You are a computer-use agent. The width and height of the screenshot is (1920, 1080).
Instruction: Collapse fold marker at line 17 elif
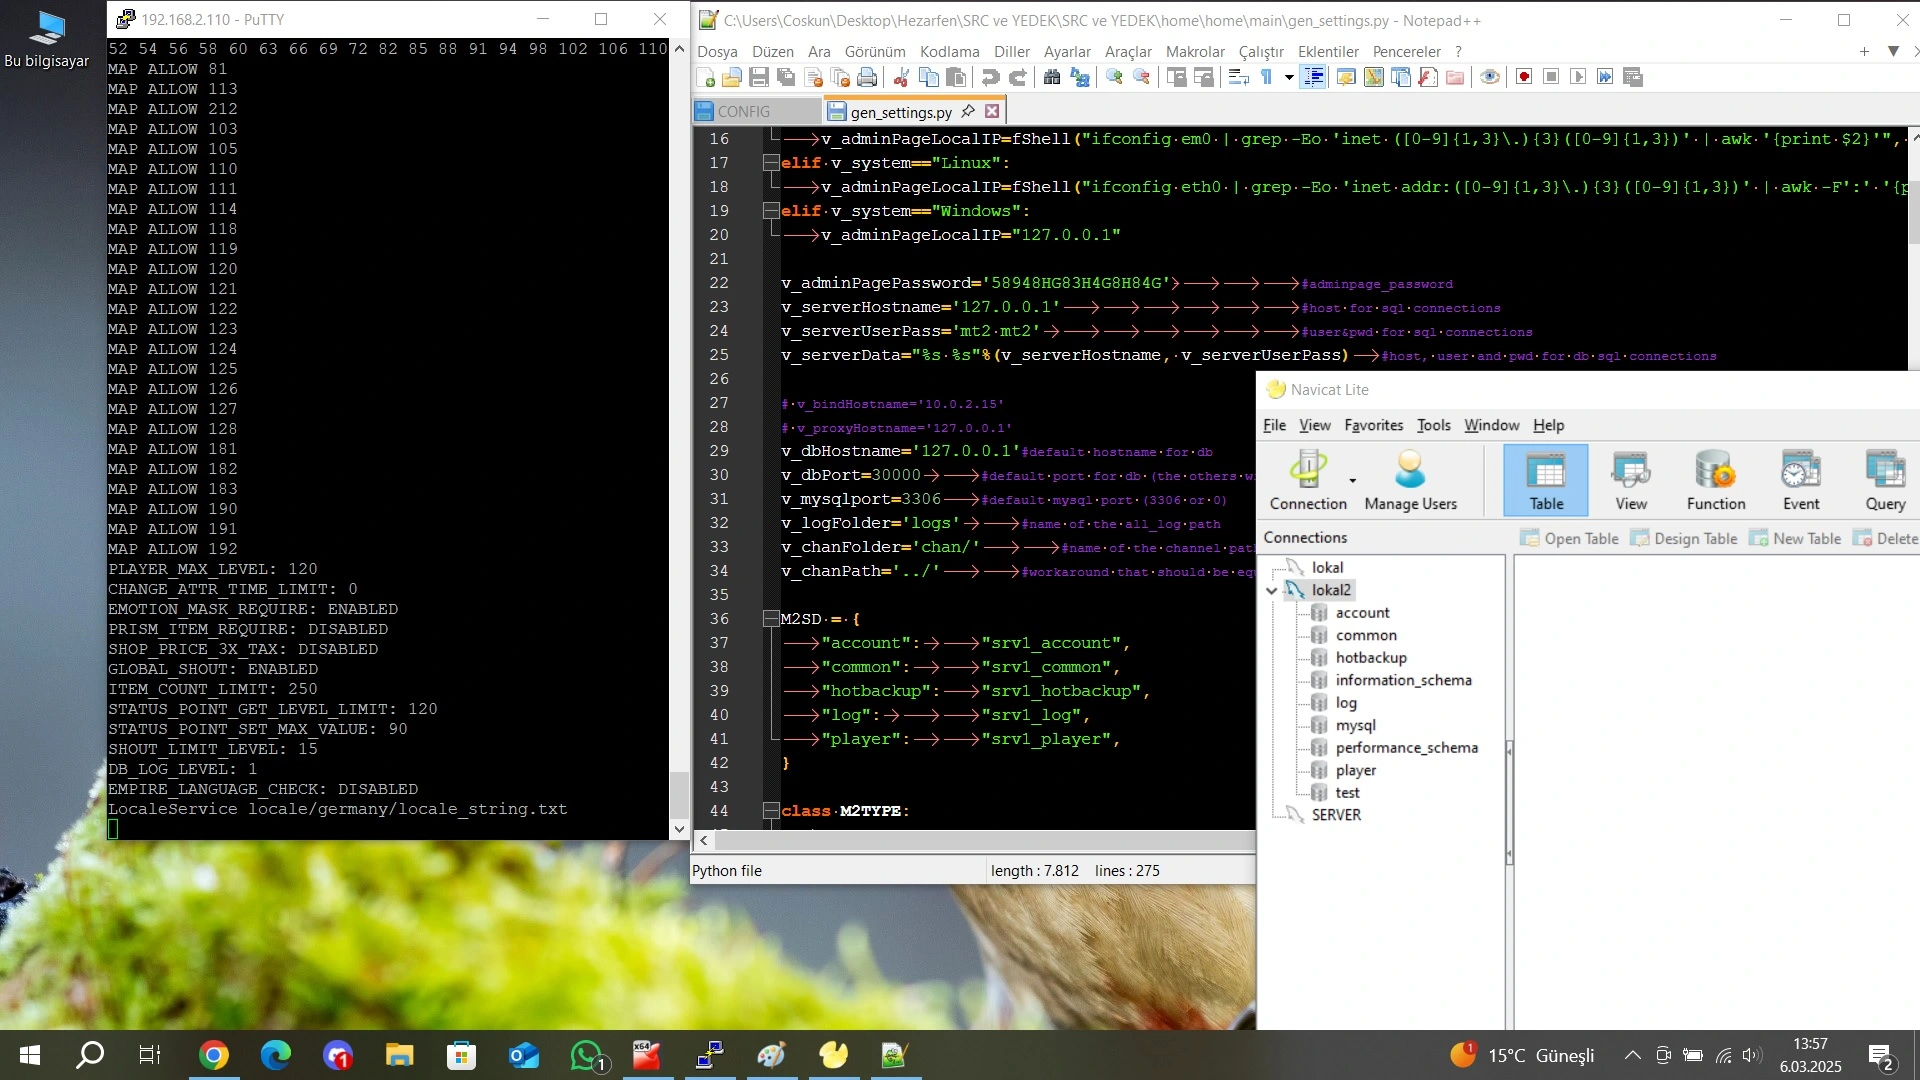770,163
